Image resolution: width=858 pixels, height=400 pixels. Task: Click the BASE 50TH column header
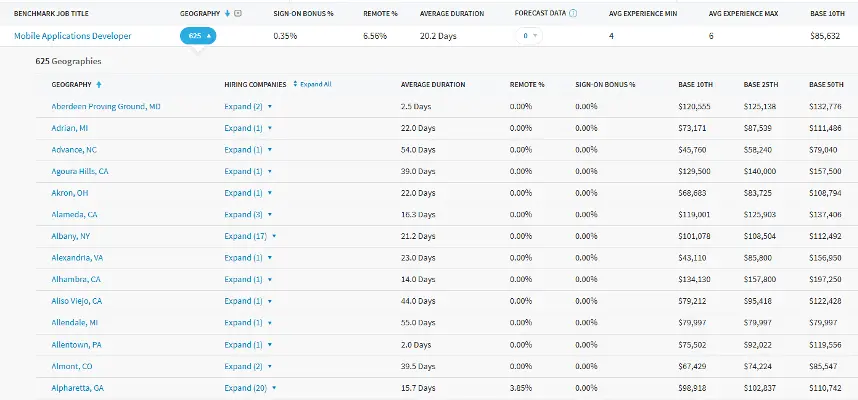pyautogui.click(x=826, y=85)
